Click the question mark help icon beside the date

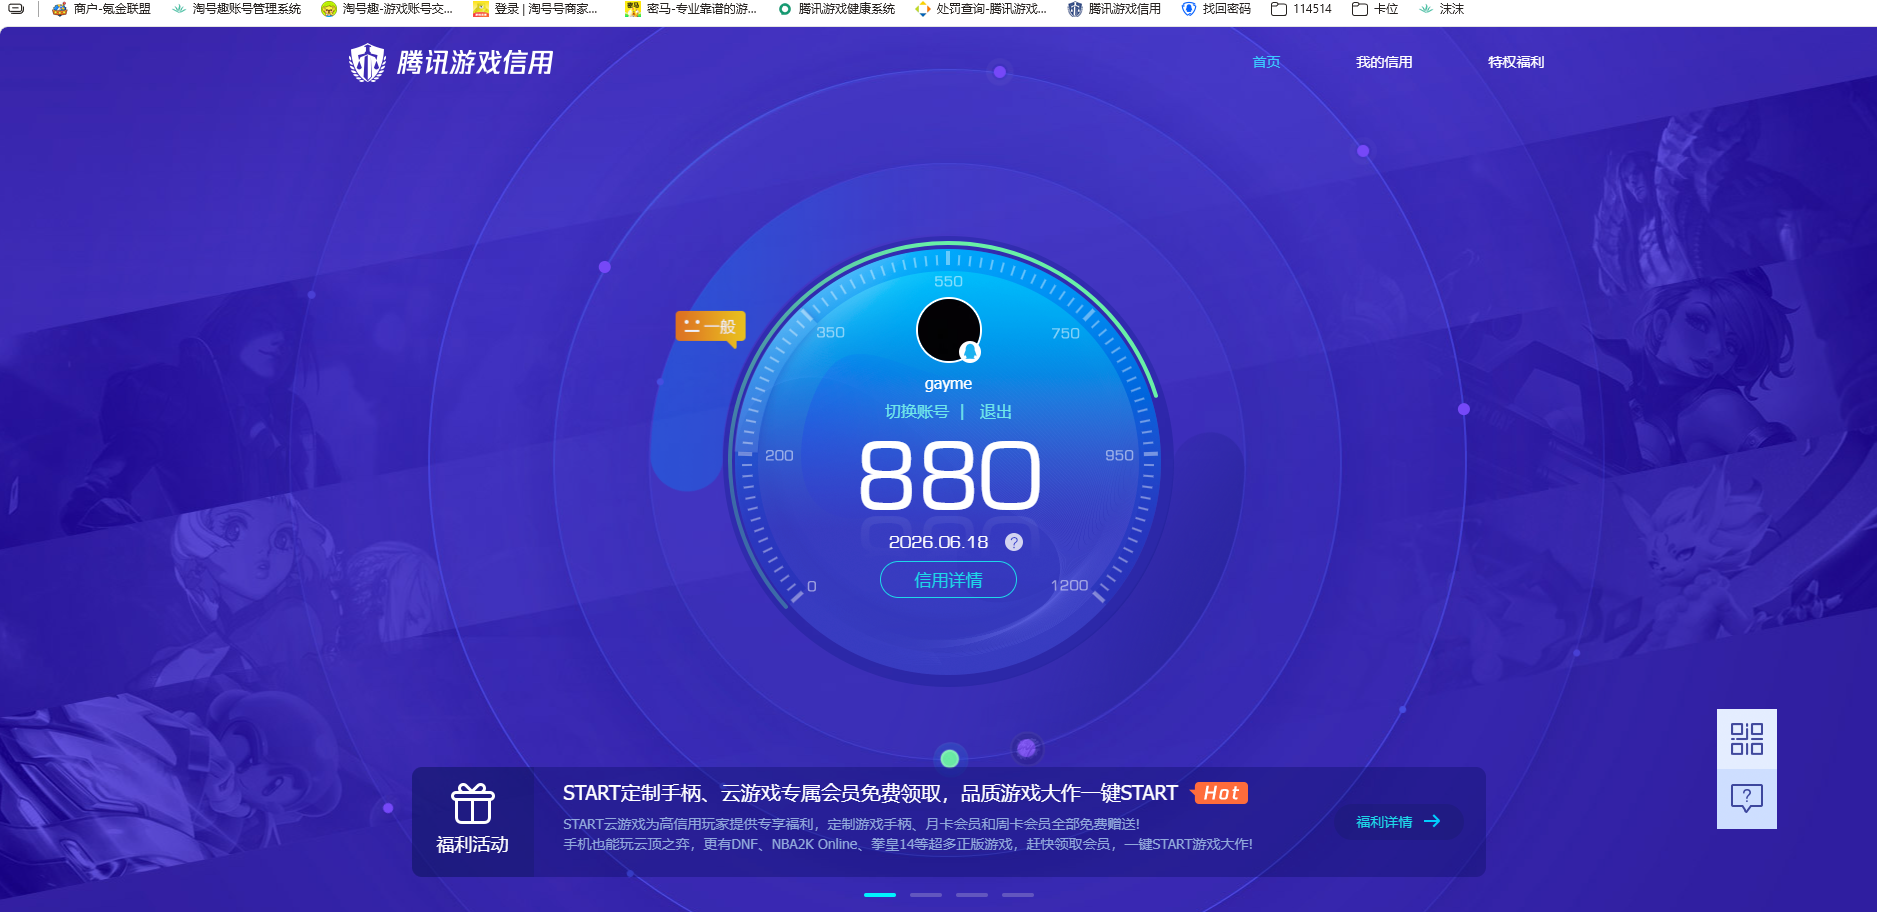pyautogui.click(x=1013, y=542)
